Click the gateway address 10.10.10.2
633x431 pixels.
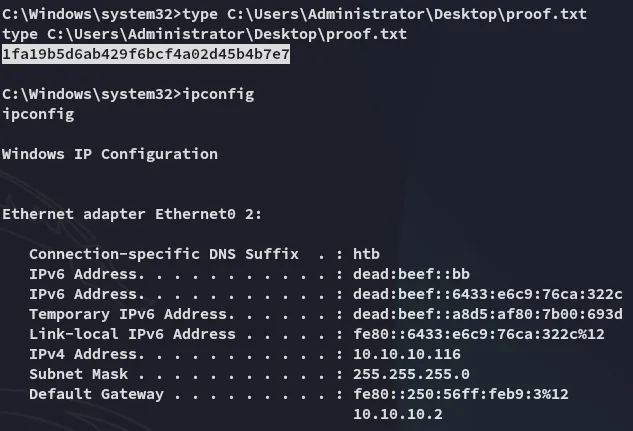pos(396,414)
